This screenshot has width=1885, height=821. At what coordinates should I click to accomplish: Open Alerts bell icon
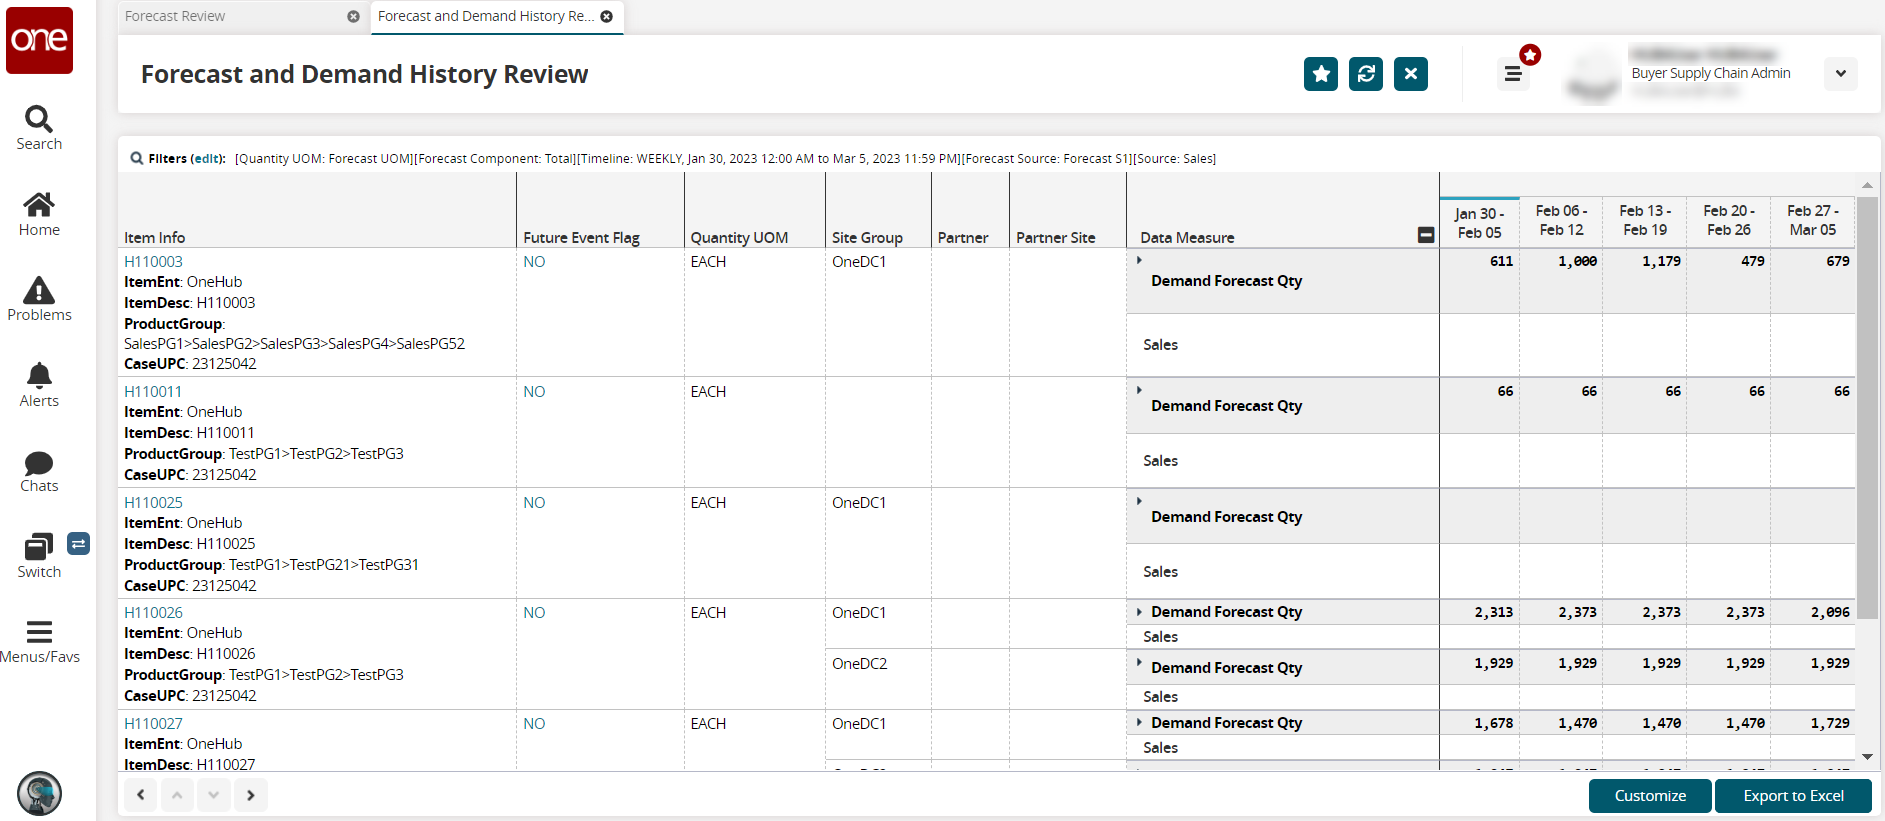click(39, 385)
